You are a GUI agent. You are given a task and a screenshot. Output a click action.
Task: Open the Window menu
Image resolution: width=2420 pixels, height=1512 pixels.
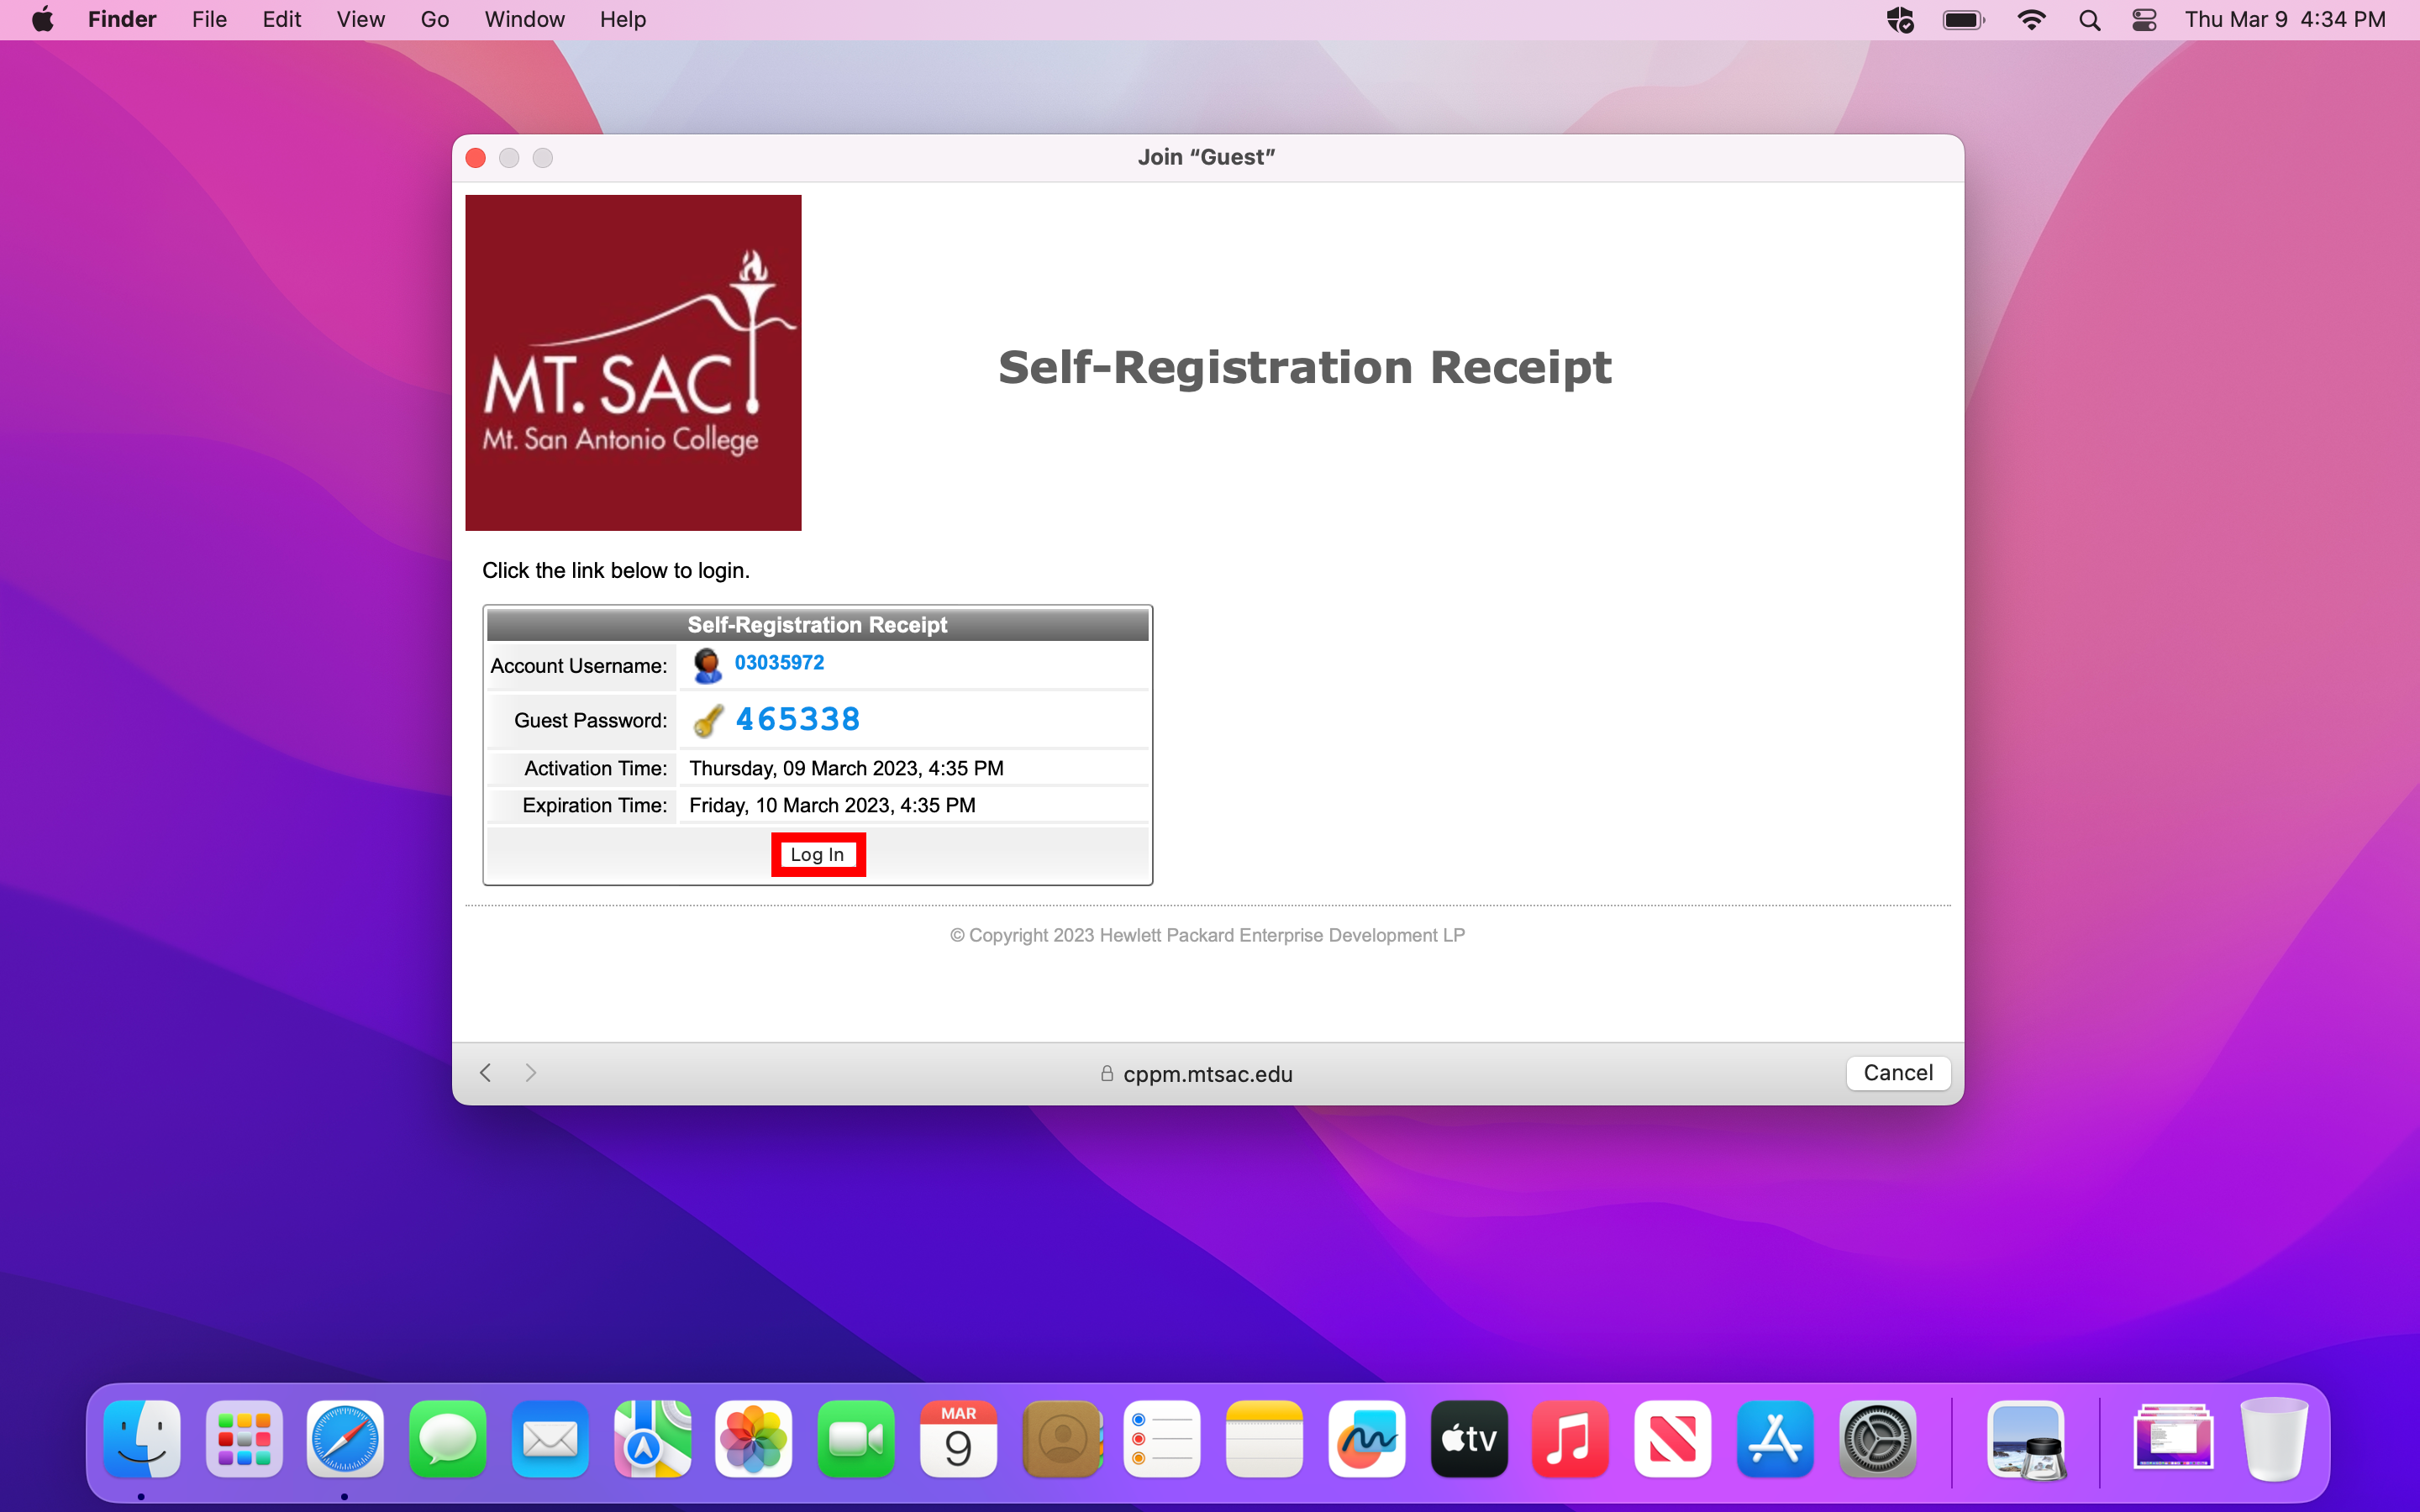[524, 19]
